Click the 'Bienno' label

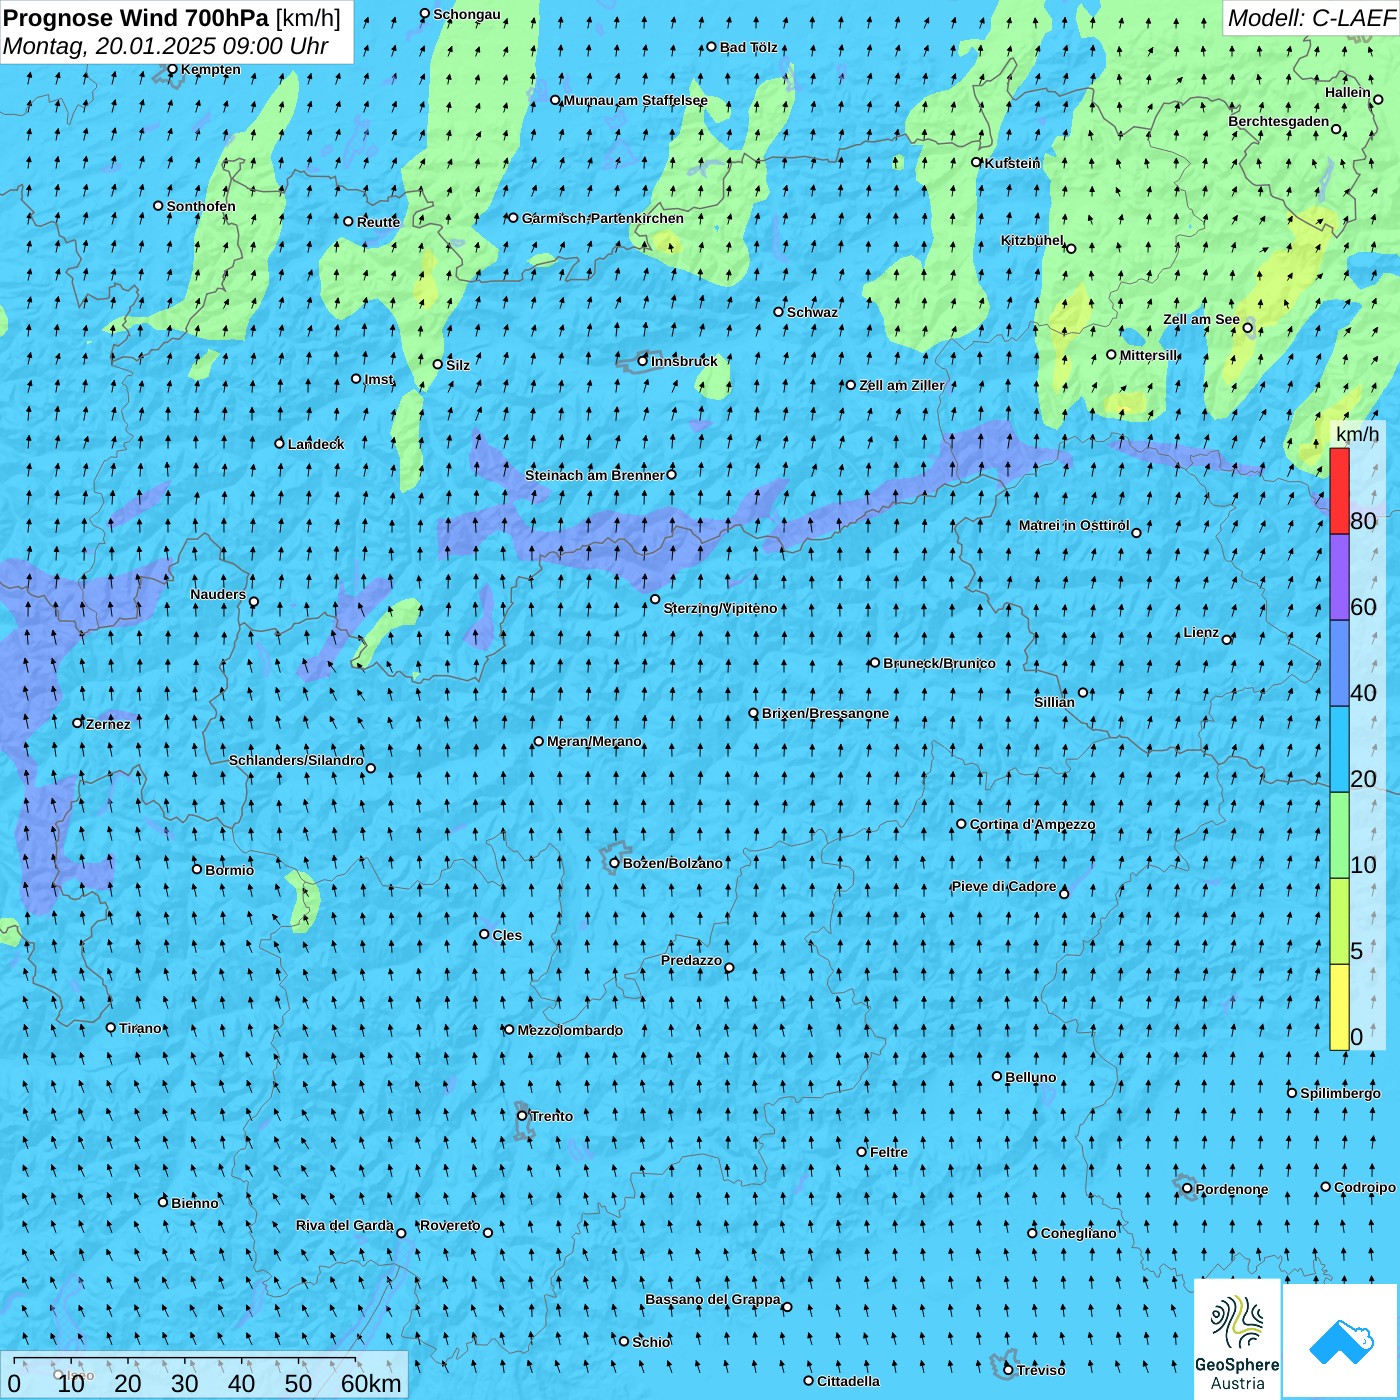(x=195, y=1204)
